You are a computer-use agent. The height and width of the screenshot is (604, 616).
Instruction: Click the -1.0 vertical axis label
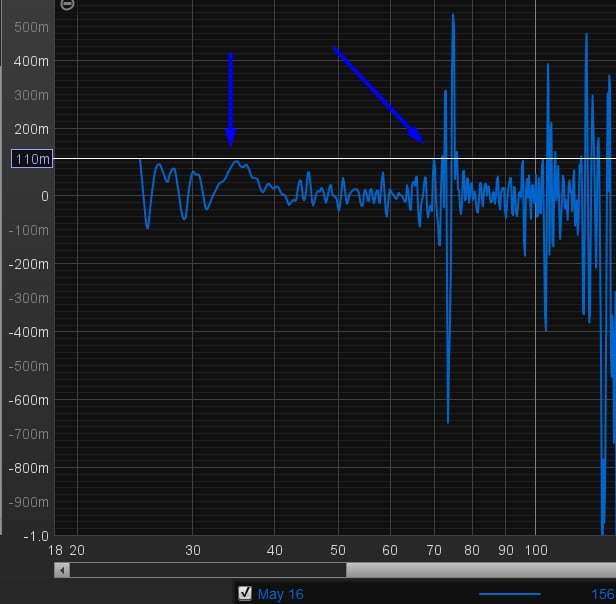37,536
